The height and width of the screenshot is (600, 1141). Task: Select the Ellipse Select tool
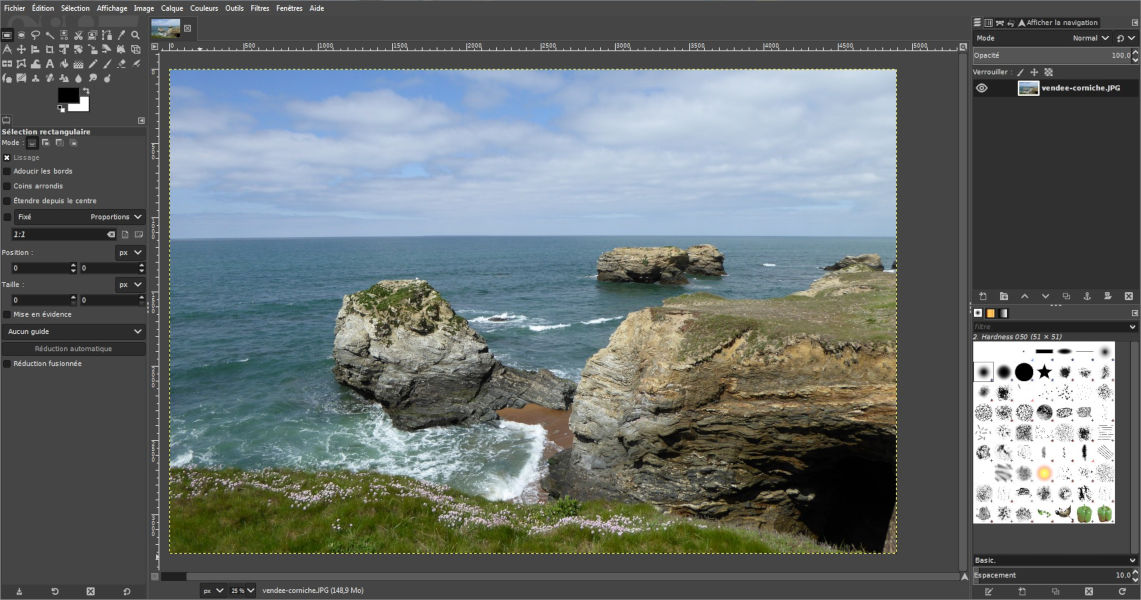21,35
